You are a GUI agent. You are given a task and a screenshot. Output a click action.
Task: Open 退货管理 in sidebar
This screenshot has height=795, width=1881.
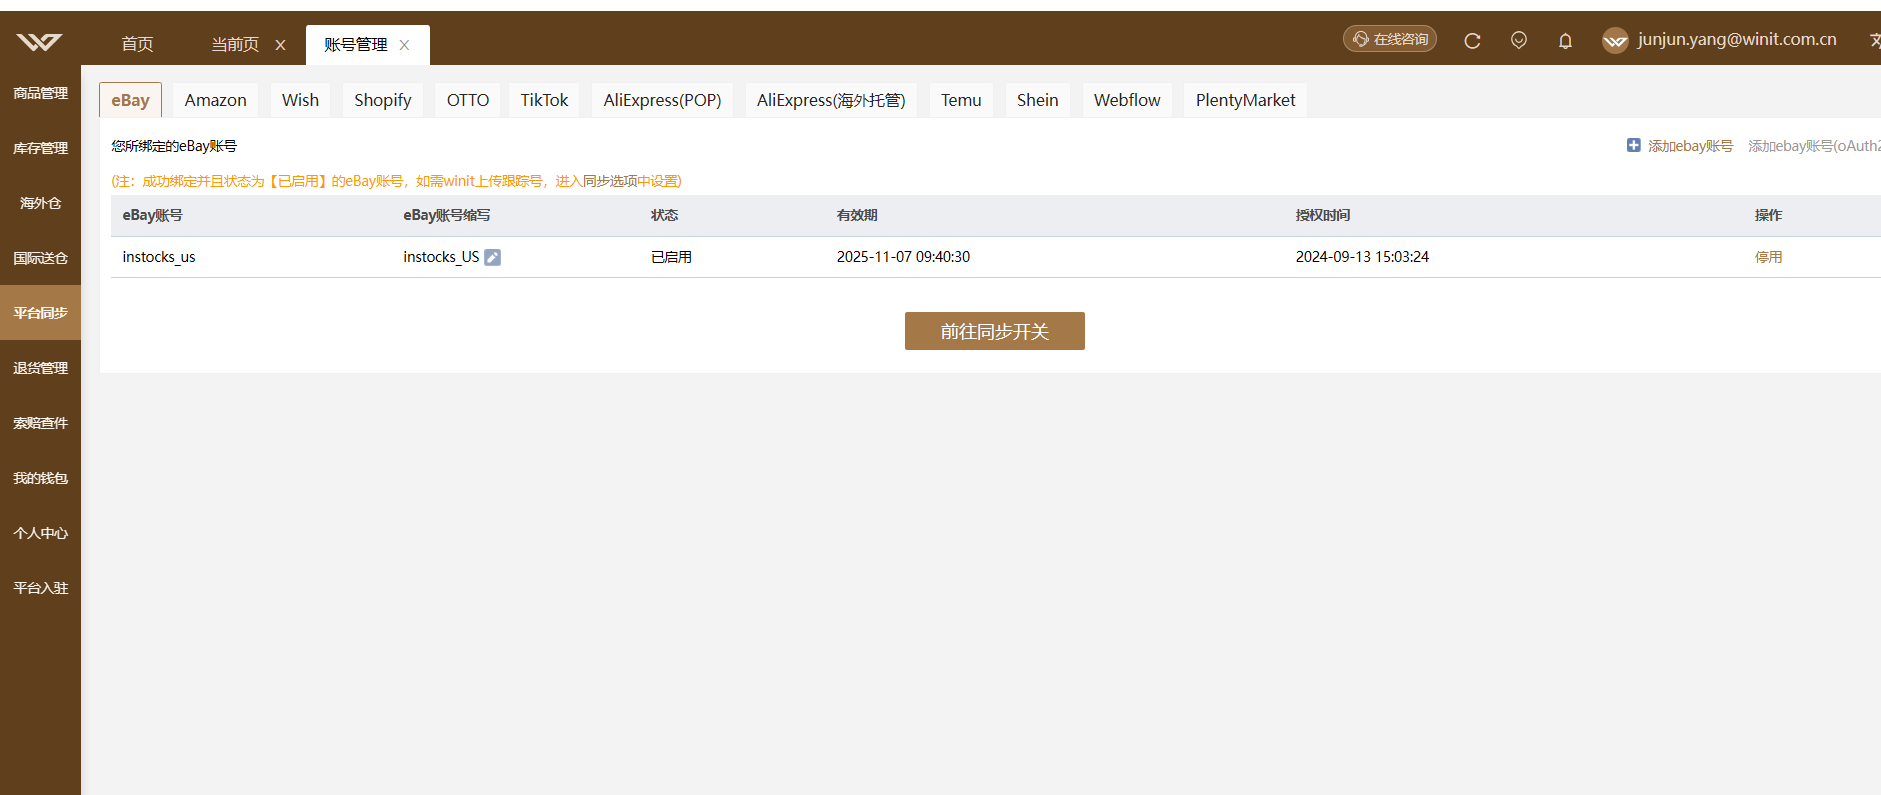point(40,368)
